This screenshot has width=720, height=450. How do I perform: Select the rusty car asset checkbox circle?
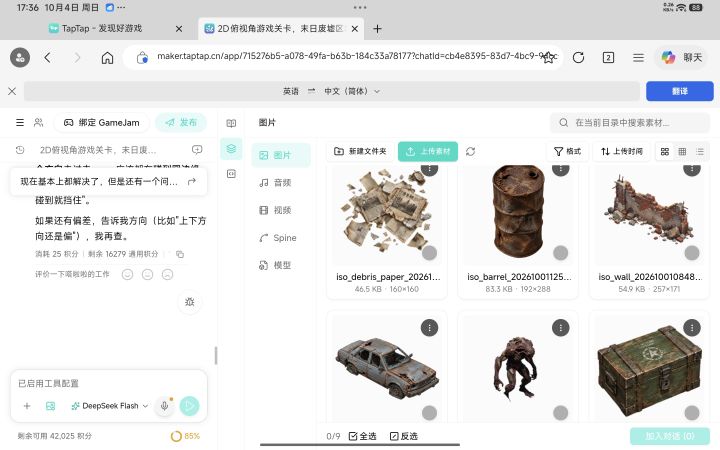click(429, 413)
